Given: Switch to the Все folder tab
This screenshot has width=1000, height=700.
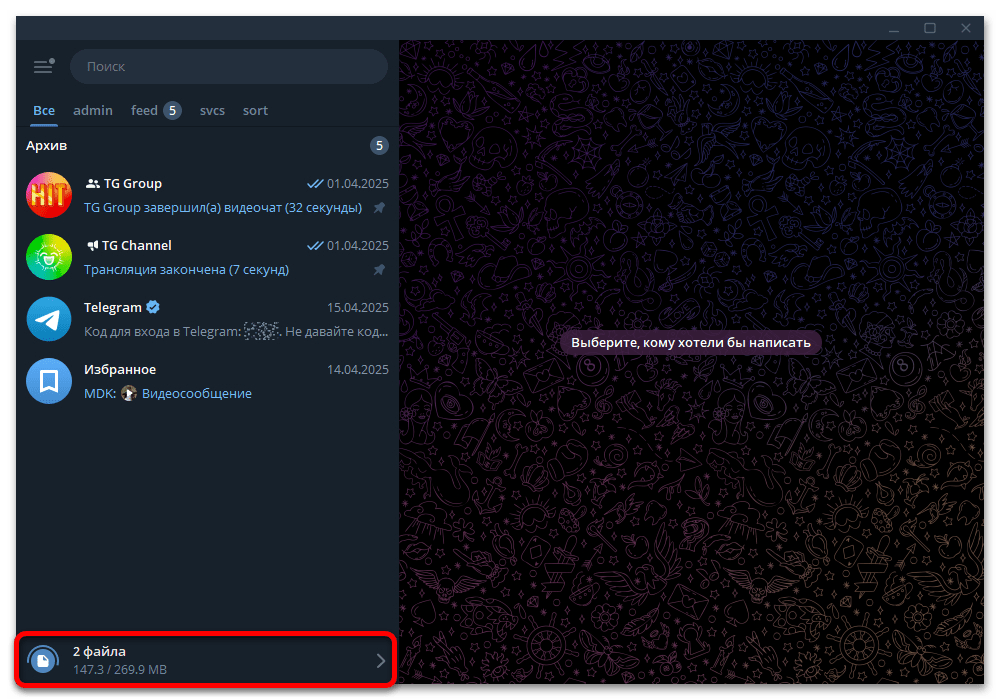Looking at the screenshot, I should tap(44, 110).
